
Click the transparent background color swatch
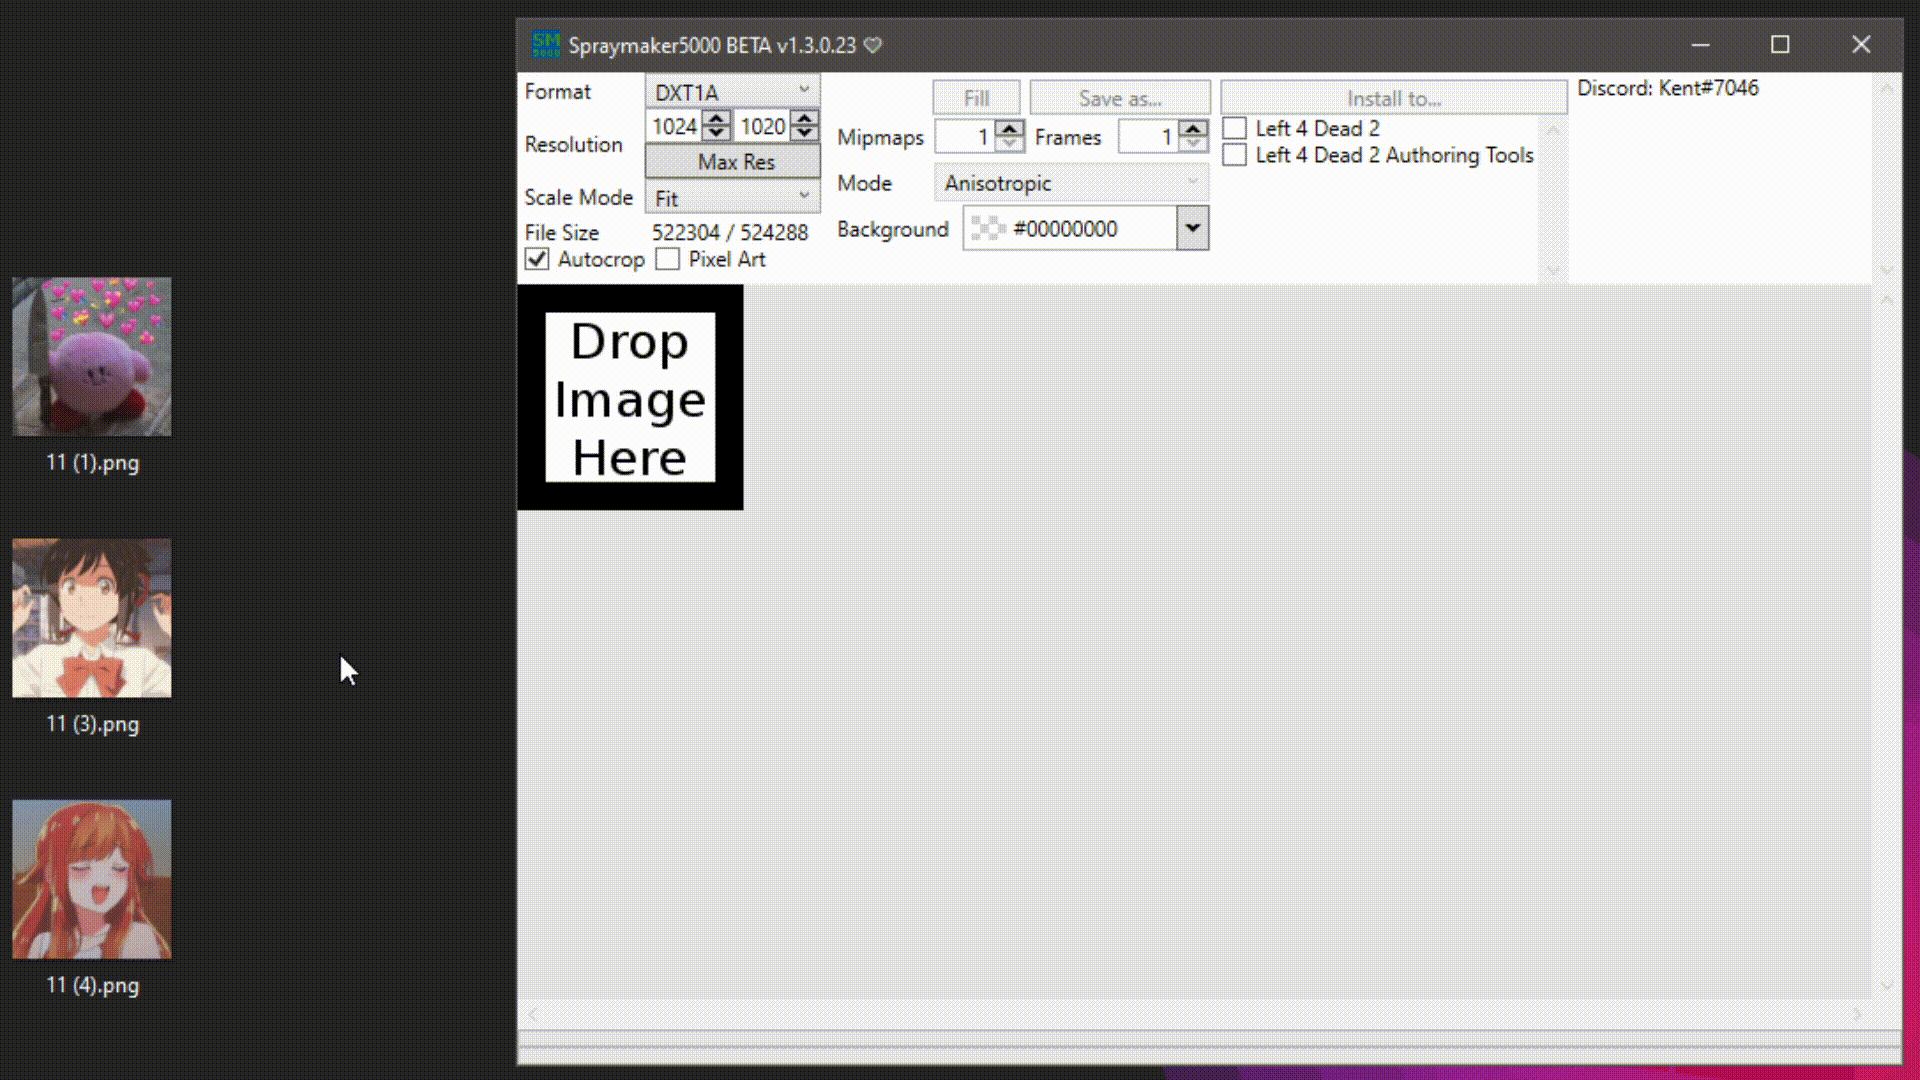click(x=988, y=229)
